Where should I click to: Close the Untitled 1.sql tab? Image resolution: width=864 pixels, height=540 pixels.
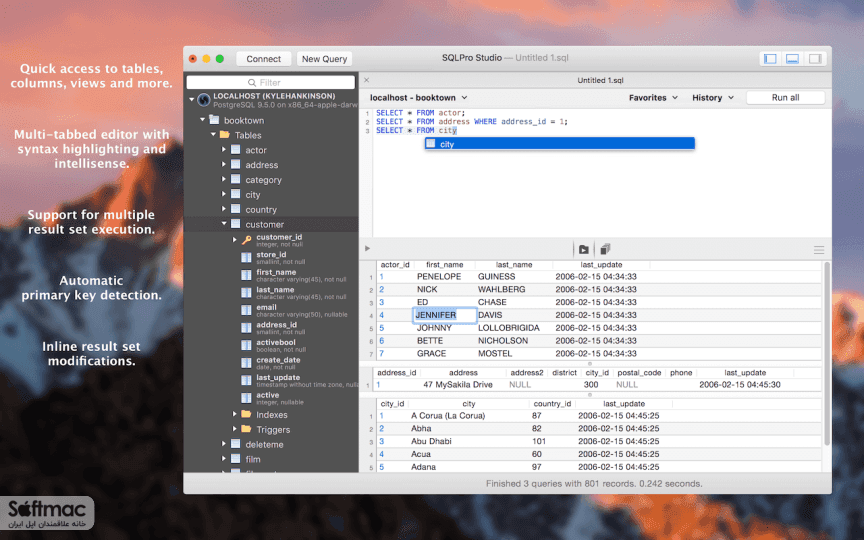click(x=366, y=80)
